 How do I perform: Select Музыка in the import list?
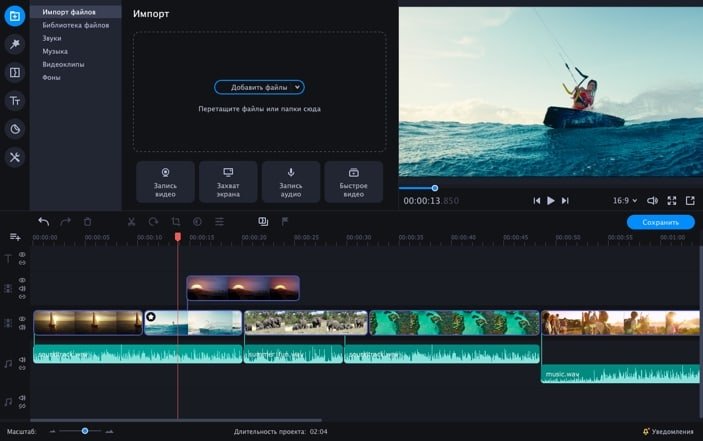pos(56,50)
